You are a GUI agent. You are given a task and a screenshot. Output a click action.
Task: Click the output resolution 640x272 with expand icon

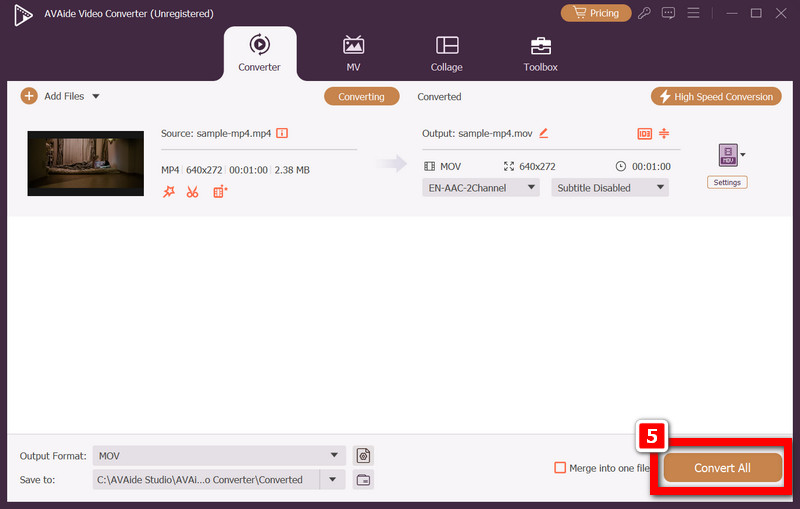[x=530, y=166]
